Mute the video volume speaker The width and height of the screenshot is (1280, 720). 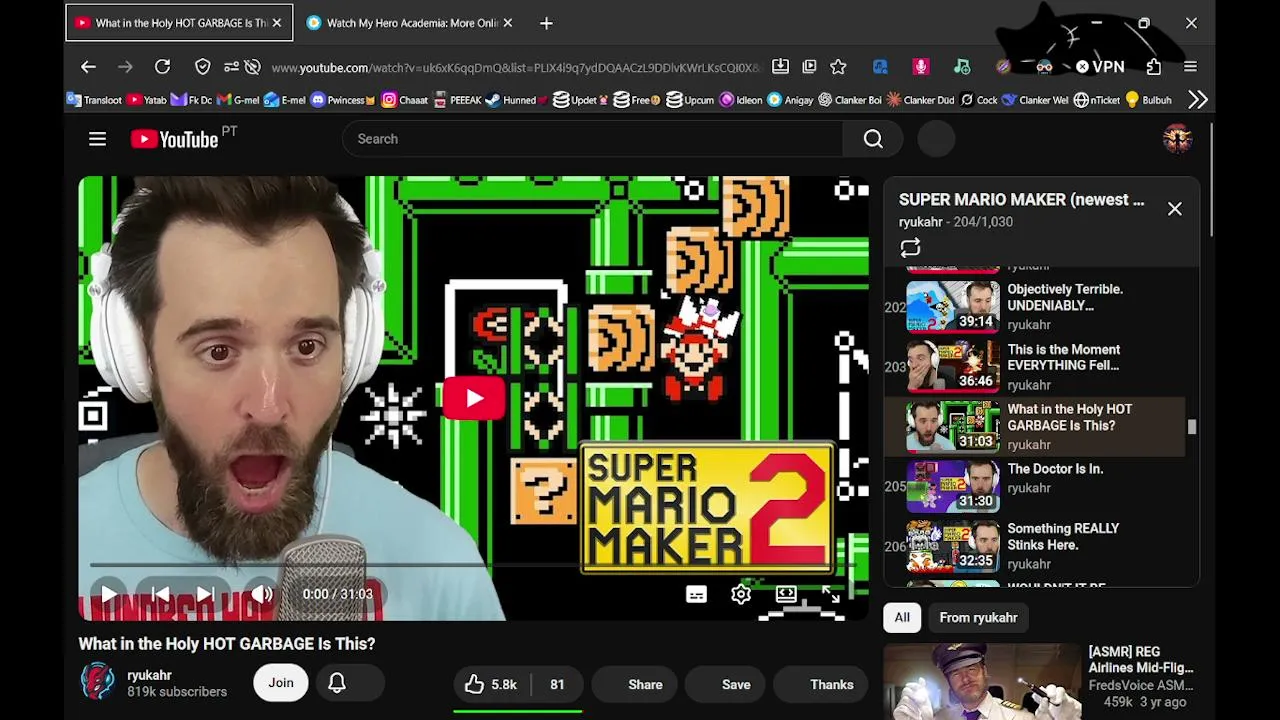261,594
